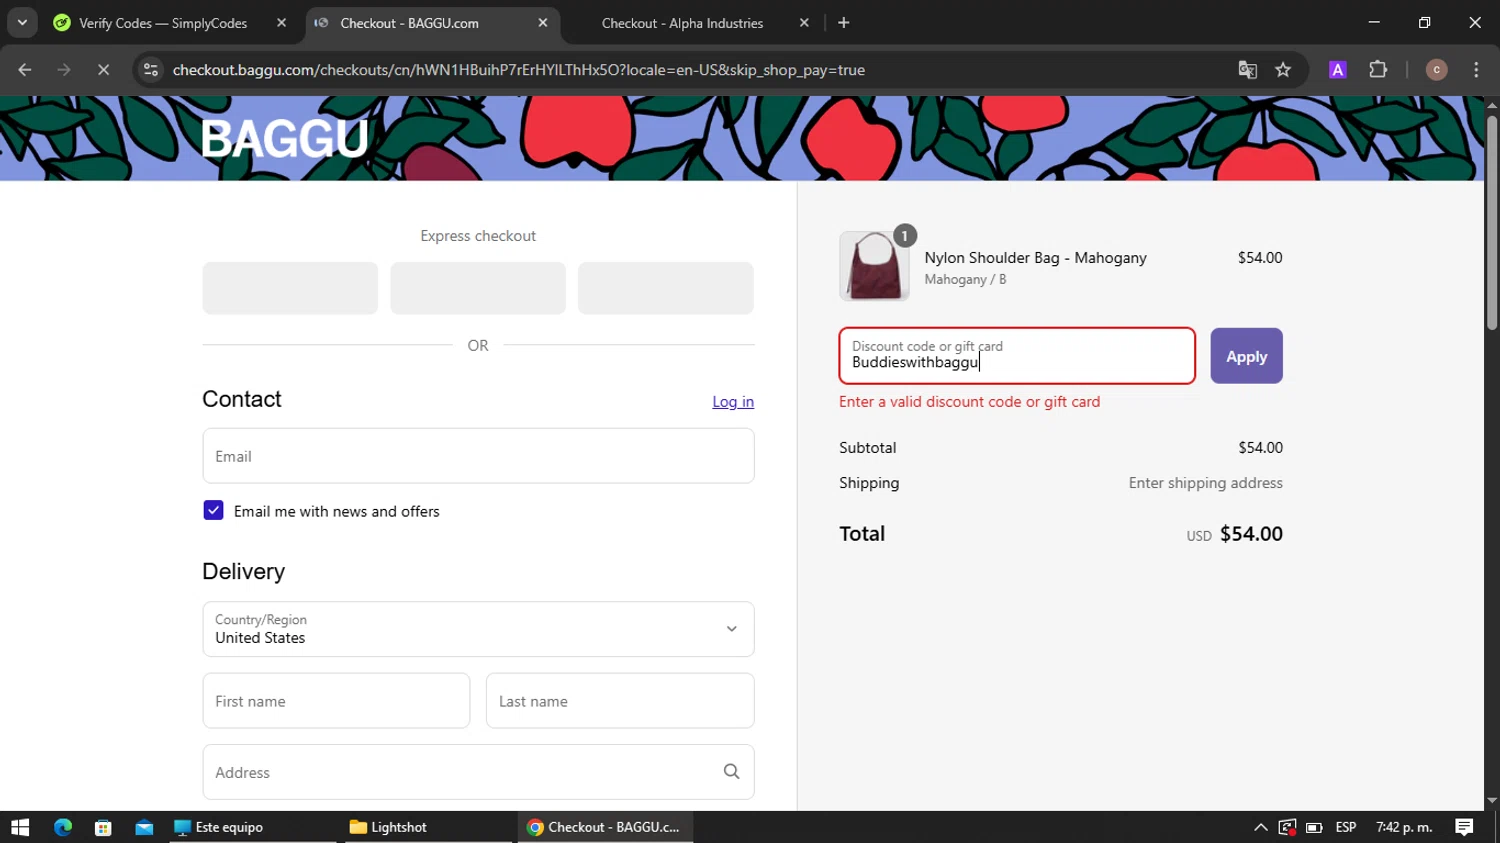The width and height of the screenshot is (1500, 843).
Task: Open the notification center icon
Action: pyautogui.click(x=1464, y=827)
